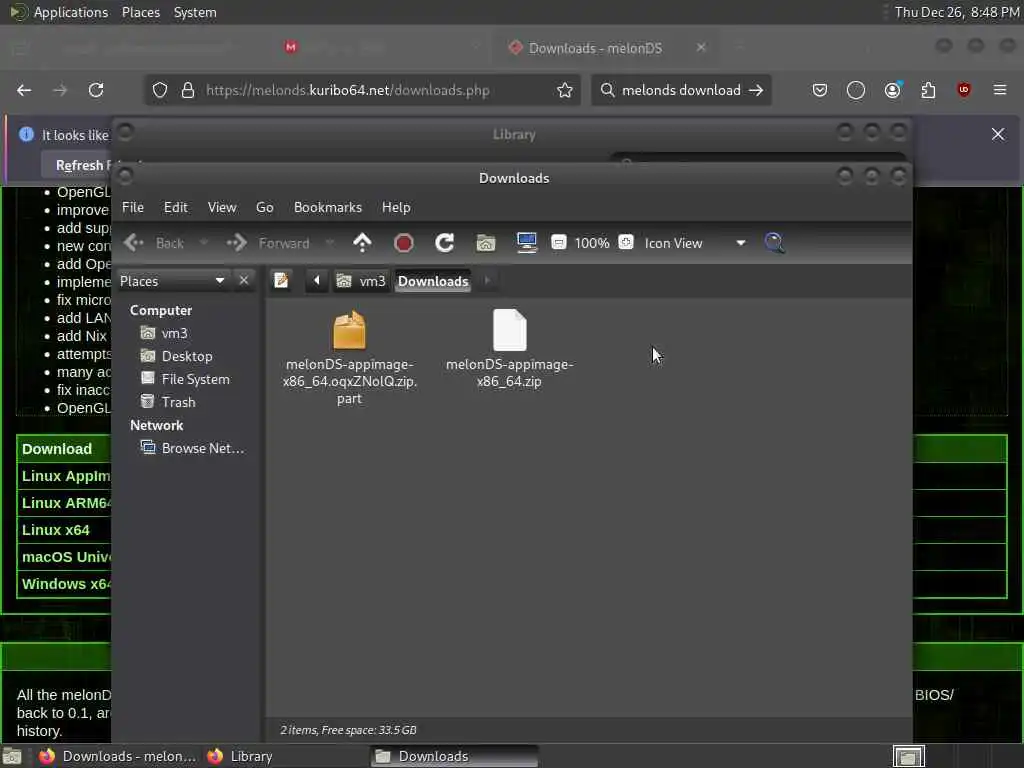Select vm3 in the path bar
1024x768 pixels.
(x=361, y=281)
